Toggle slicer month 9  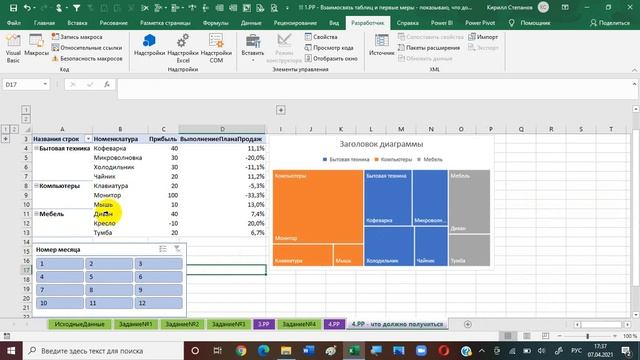[158, 290]
